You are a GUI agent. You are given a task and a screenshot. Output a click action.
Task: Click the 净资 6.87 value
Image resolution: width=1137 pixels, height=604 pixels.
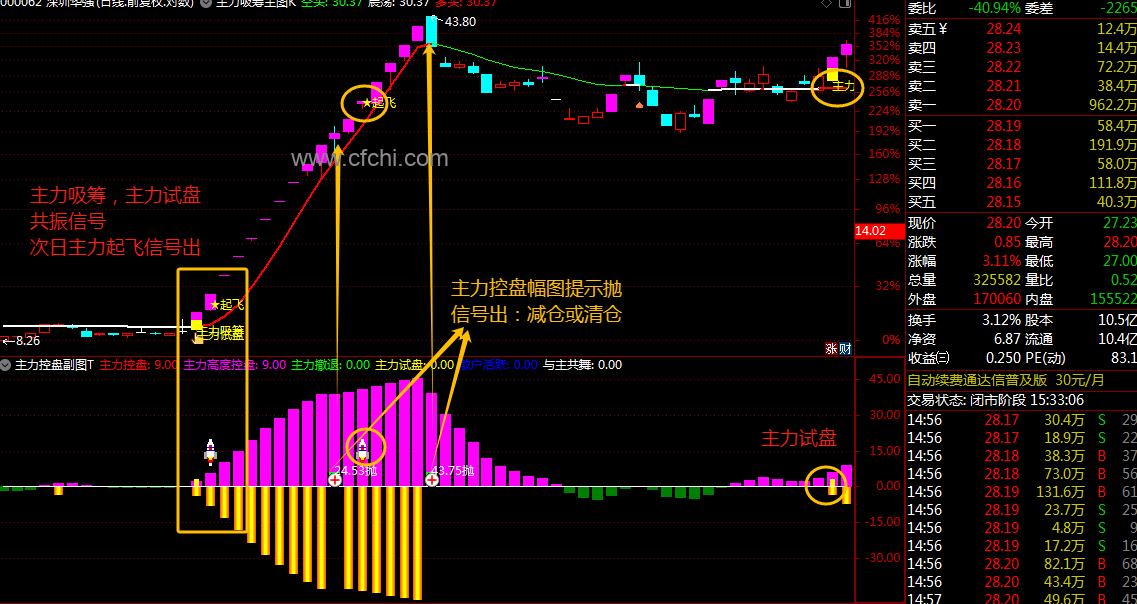pyautogui.click(x=1007, y=339)
